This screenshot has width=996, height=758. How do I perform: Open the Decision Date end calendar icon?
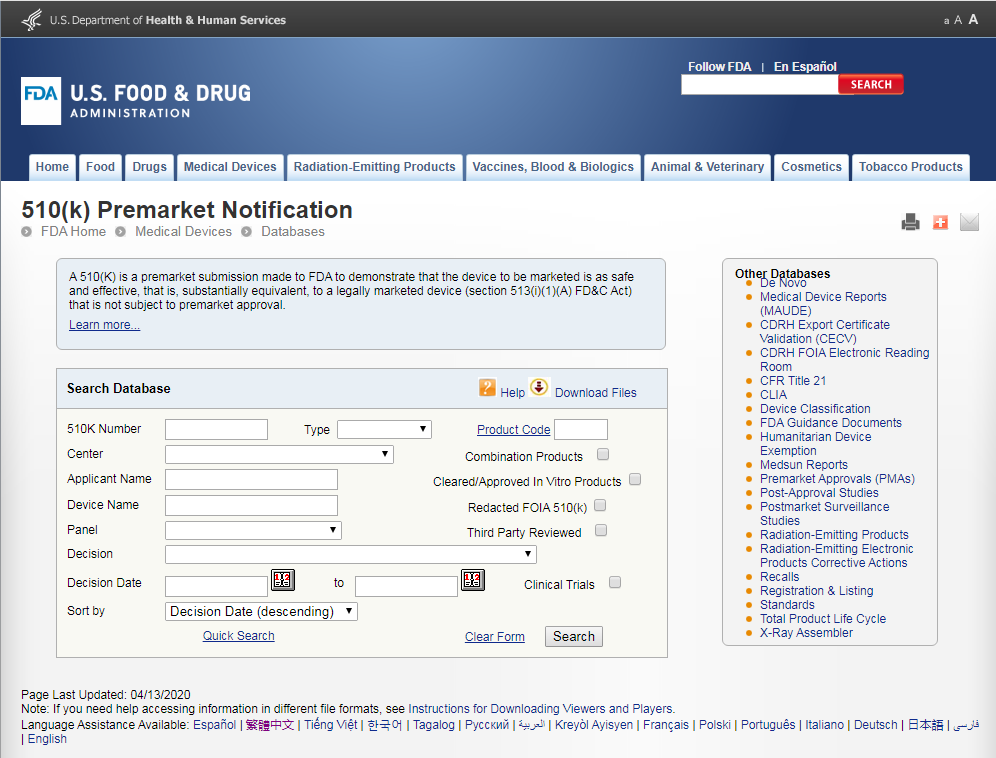click(473, 579)
